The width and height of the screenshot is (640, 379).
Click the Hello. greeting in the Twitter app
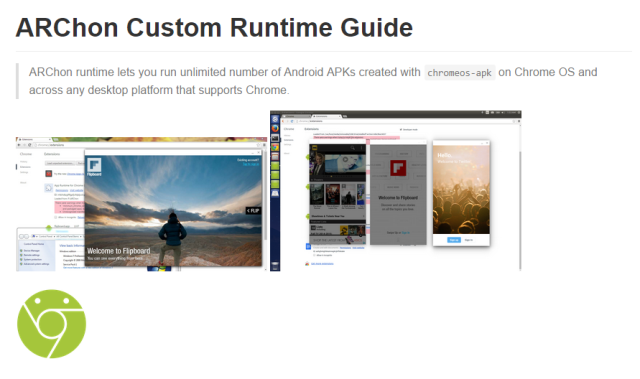tap(444, 155)
